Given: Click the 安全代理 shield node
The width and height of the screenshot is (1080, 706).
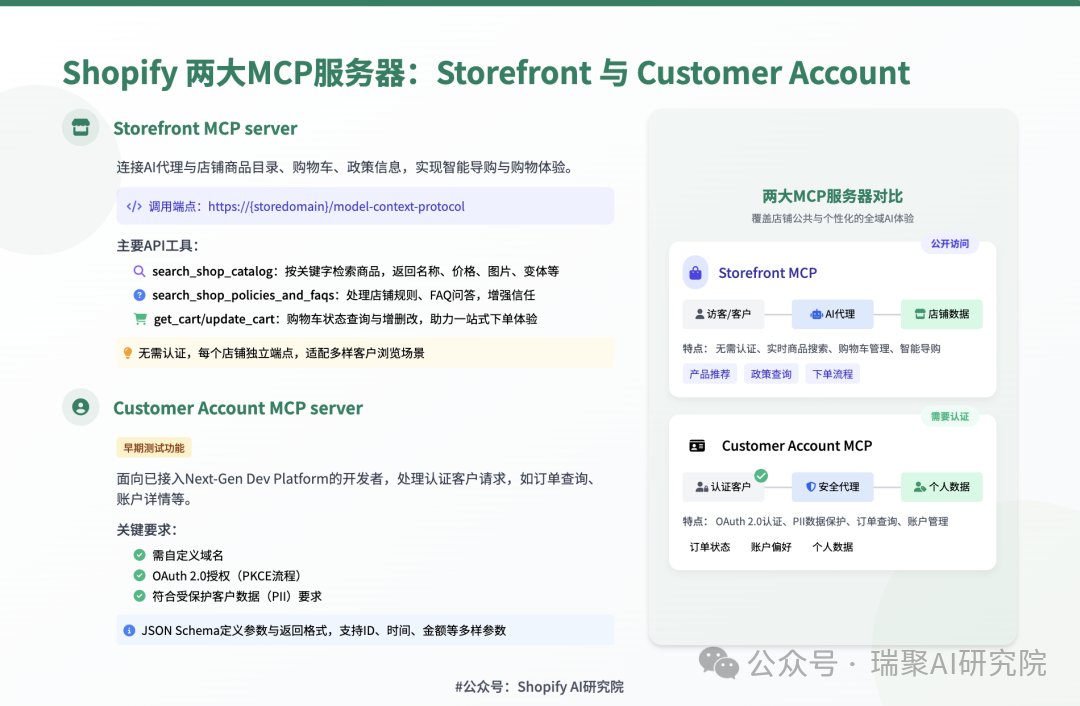Looking at the screenshot, I should click(833, 487).
